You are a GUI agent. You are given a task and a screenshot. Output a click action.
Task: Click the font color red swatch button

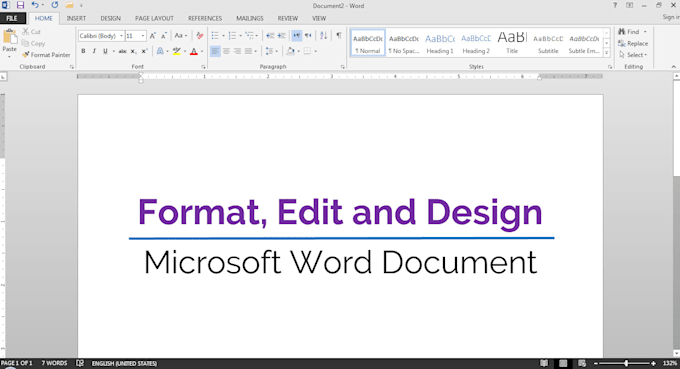click(x=194, y=51)
